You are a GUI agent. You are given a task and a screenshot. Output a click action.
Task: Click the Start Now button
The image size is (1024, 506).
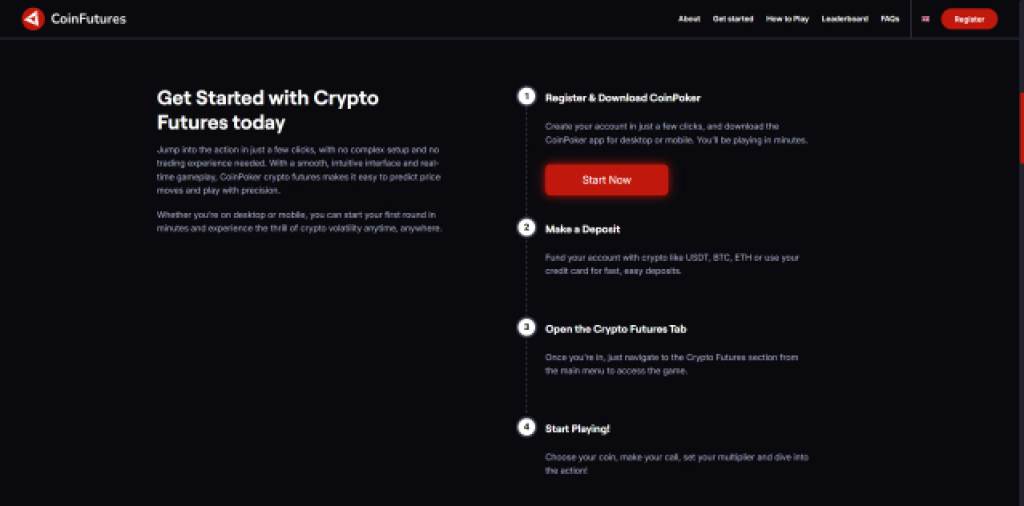tap(606, 180)
